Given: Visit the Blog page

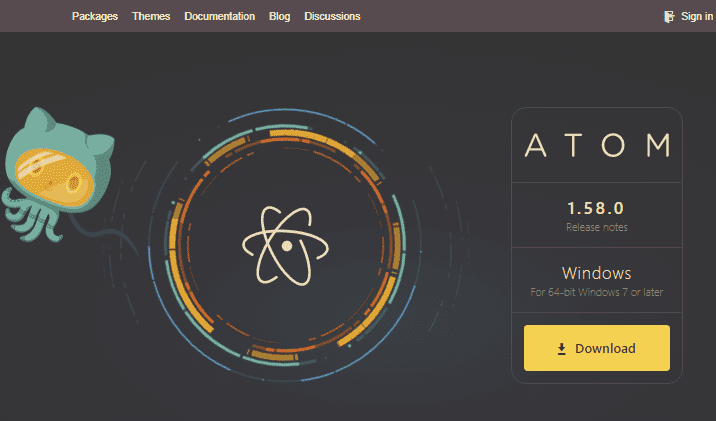Looking at the screenshot, I should (279, 16).
